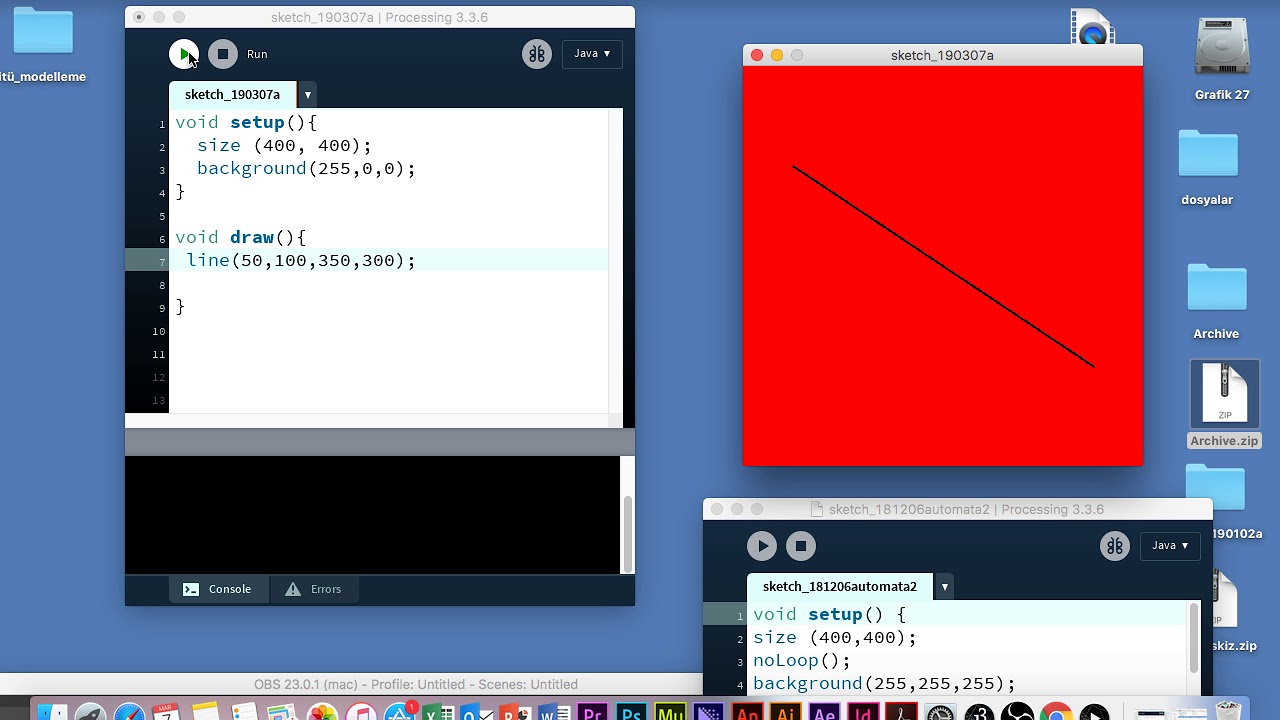The image size is (1280, 720).
Task: Open OBS from Dock
Action: (x=1017, y=711)
